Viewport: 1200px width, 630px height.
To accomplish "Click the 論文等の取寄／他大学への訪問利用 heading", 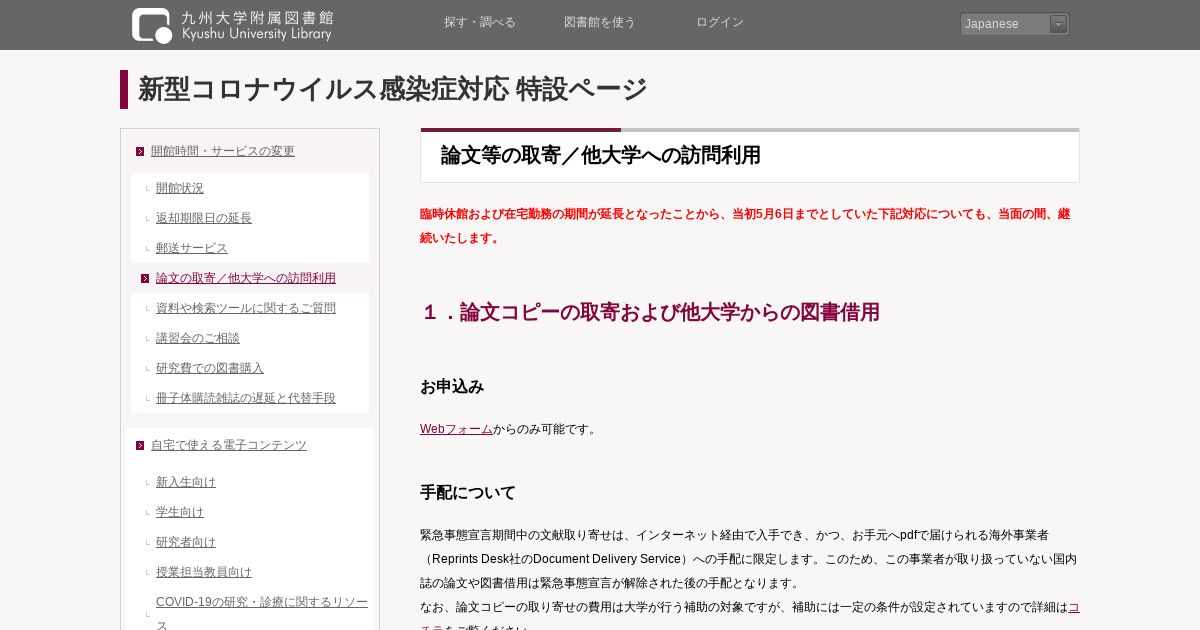I will click(x=601, y=155).
